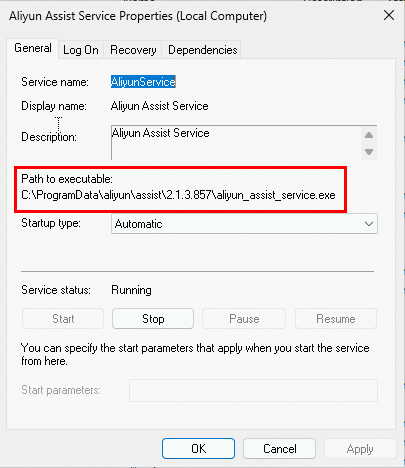Close the Aliyun Assist Service Properties dialog
Screen dimensions: 405x468
(389, 15)
